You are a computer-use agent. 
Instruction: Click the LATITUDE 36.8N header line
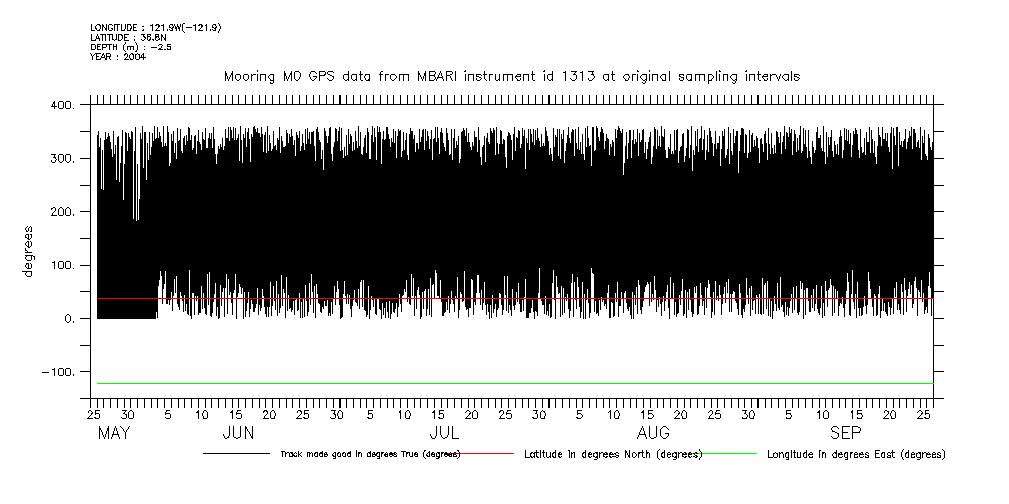click(124, 38)
